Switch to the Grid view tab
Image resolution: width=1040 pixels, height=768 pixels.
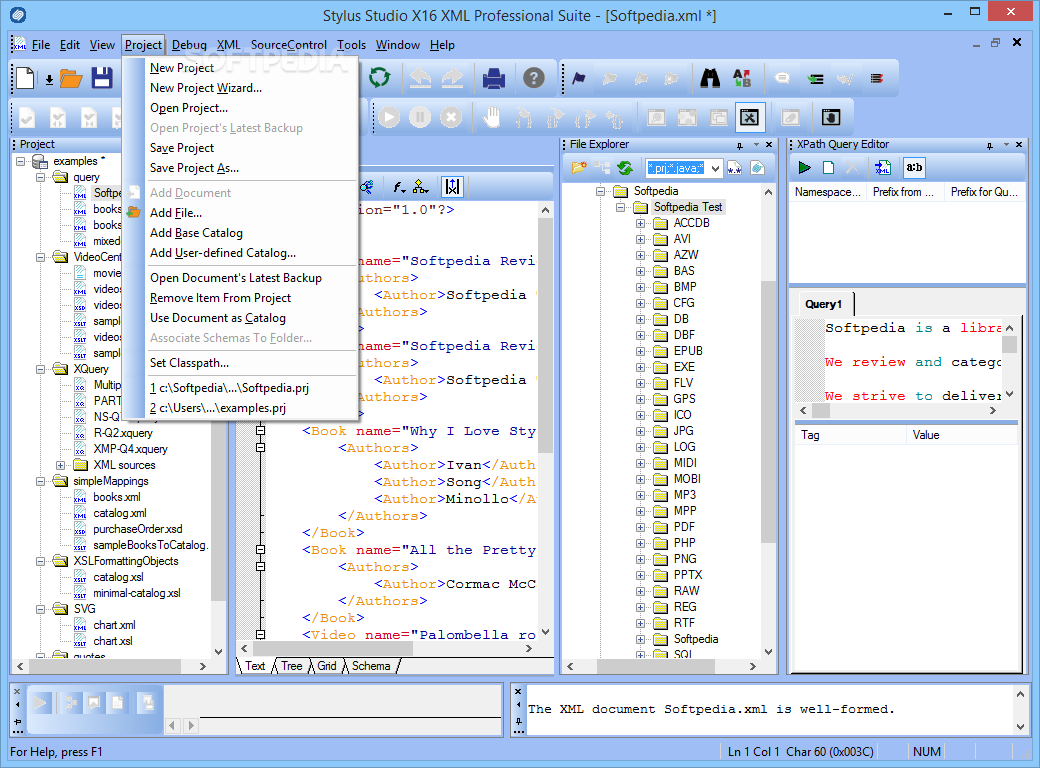pyautogui.click(x=327, y=667)
